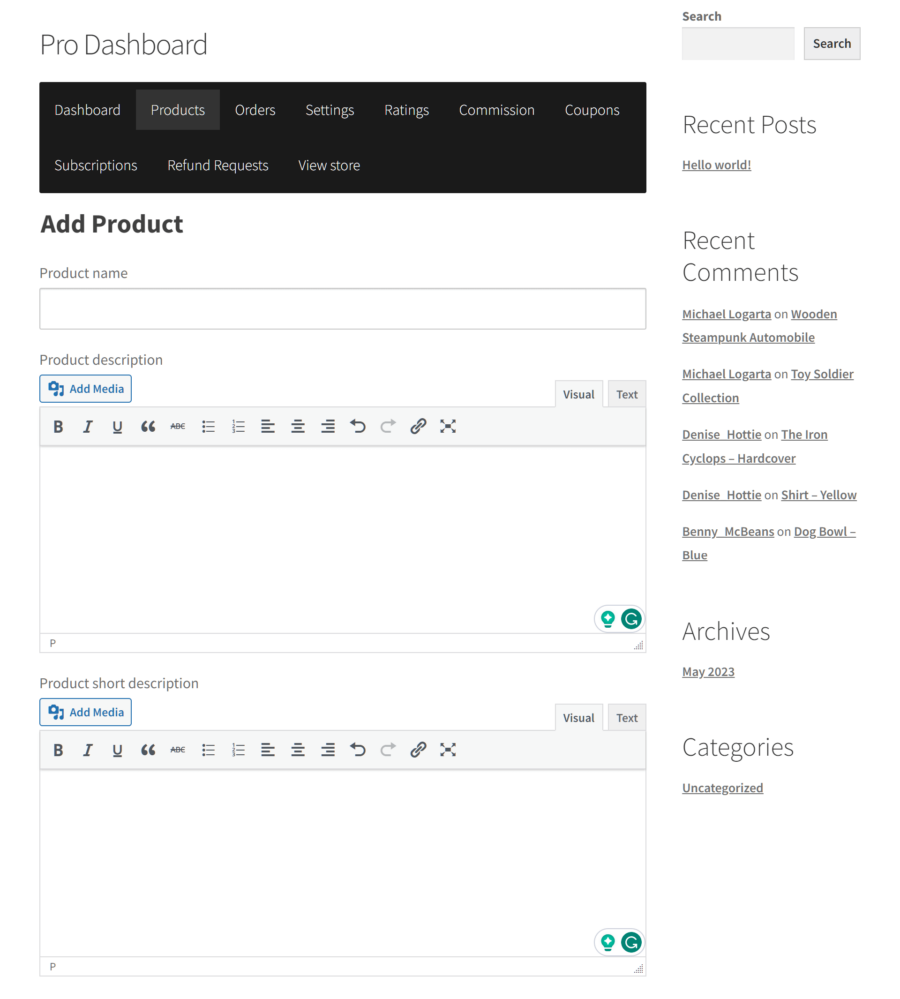Apply strikethrough in the short description editor
The height and width of the screenshot is (999, 900).
pyautogui.click(x=177, y=749)
